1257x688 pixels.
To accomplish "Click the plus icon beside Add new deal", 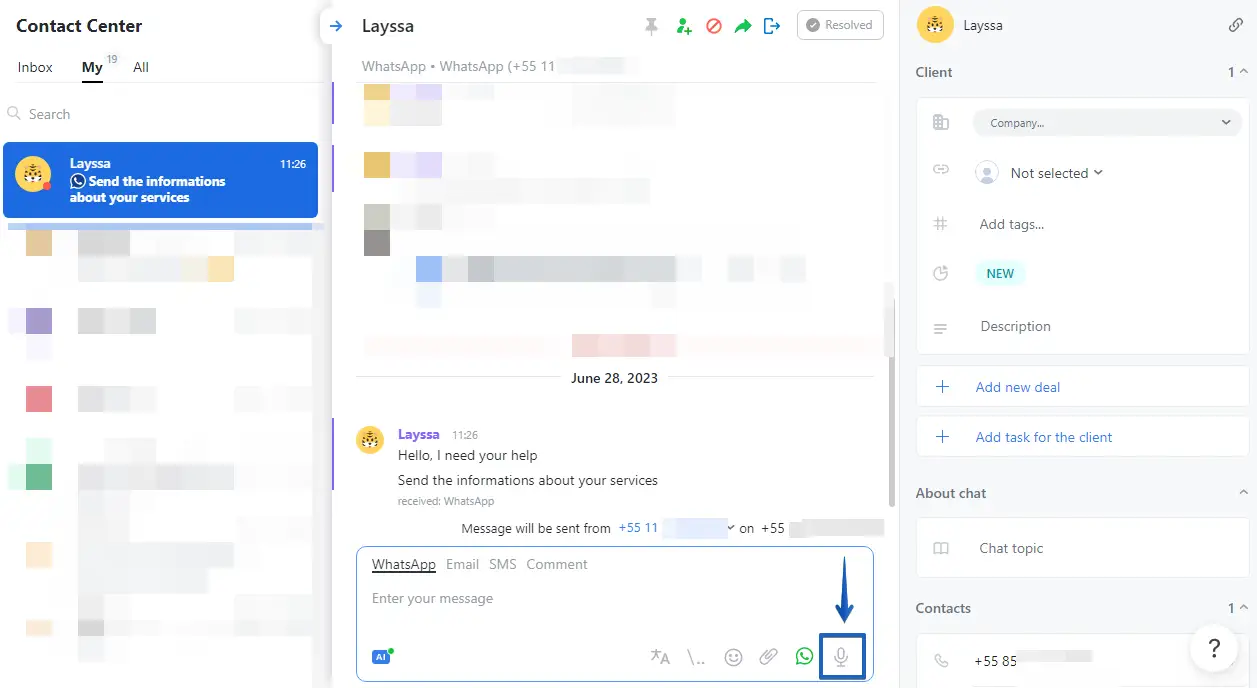I will coord(942,387).
